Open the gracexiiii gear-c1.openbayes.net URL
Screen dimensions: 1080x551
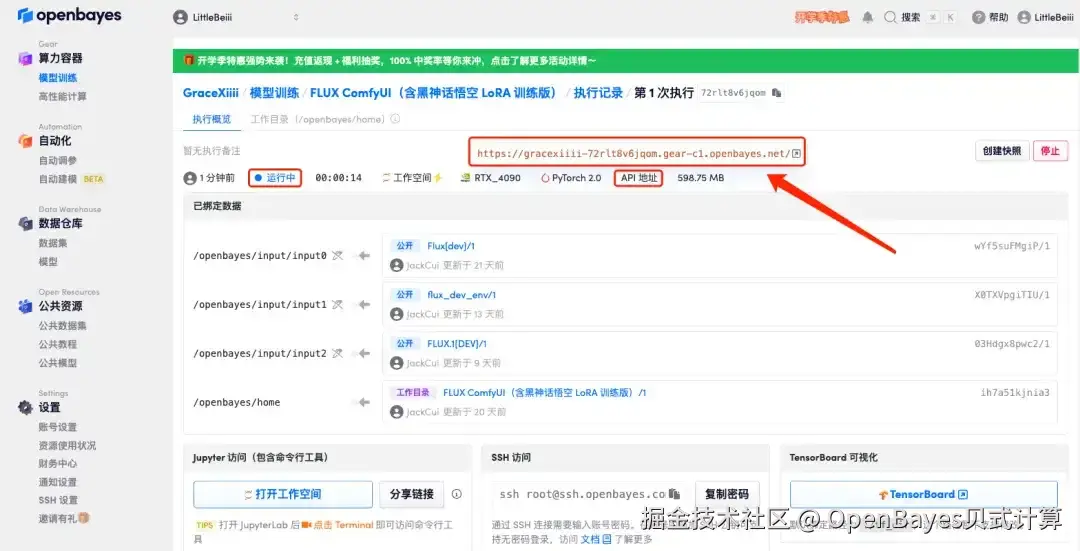[x=638, y=154]
